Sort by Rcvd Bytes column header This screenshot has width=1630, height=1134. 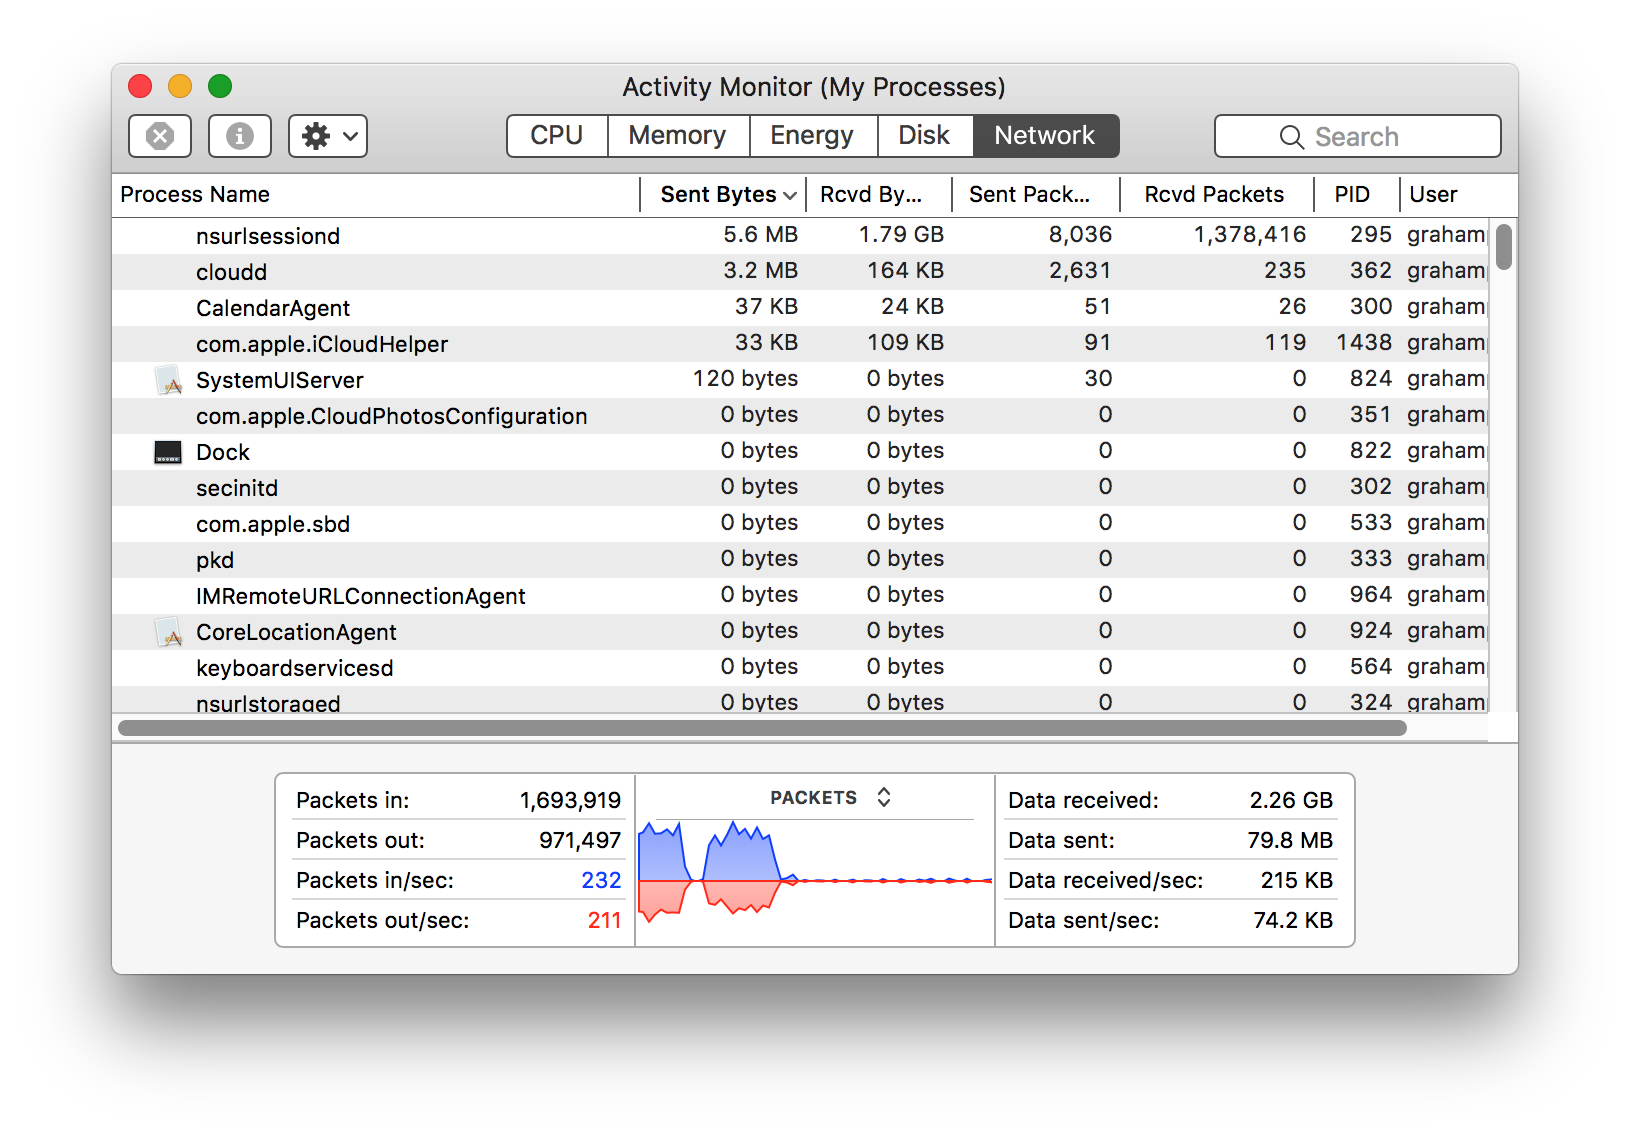coord(879,194)
